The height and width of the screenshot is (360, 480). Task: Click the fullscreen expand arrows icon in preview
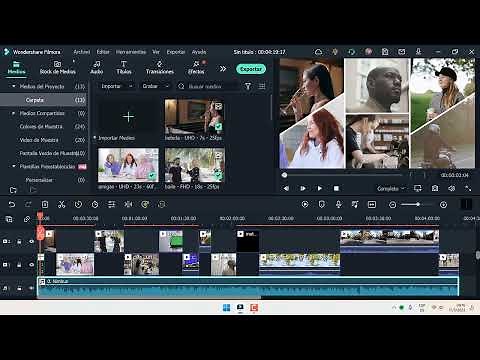click(x=468, y=188)
